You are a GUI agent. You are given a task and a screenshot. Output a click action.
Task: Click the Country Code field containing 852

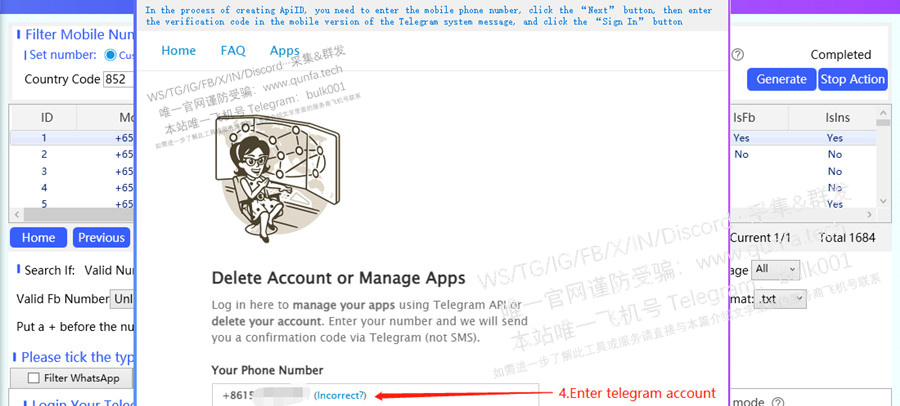(119, 79)
